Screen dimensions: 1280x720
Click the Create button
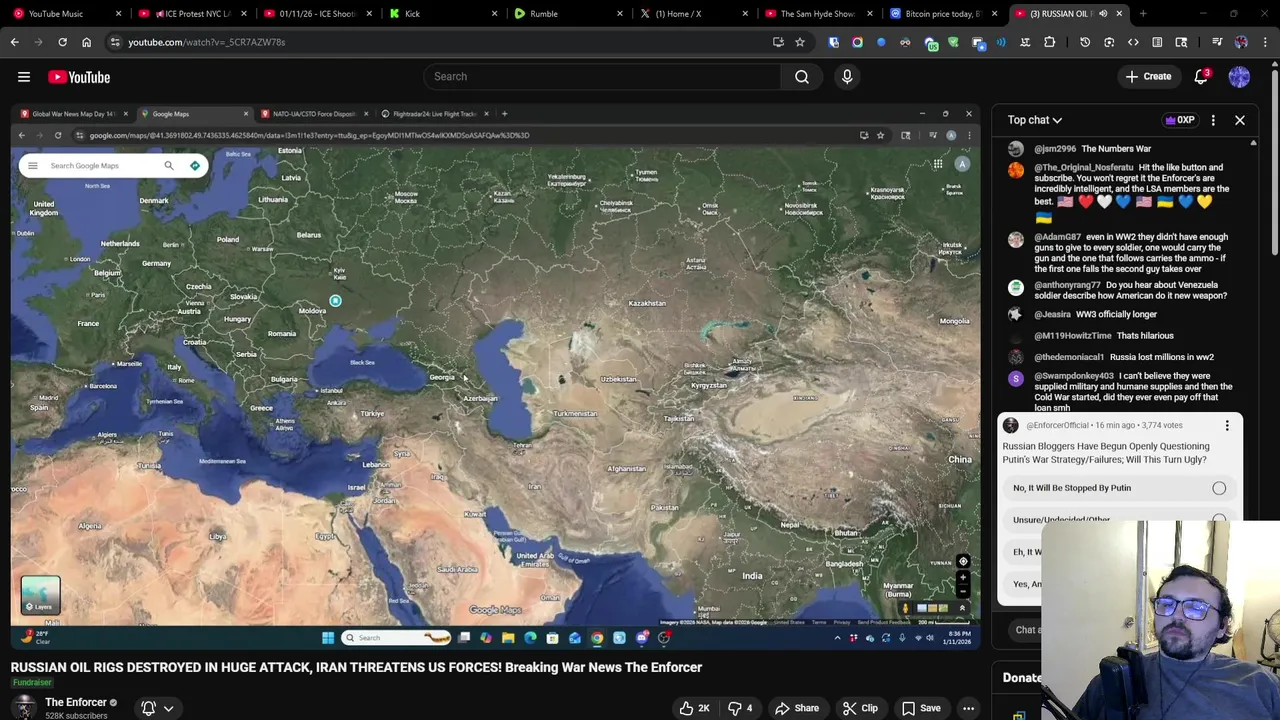tap(1148, 77)
